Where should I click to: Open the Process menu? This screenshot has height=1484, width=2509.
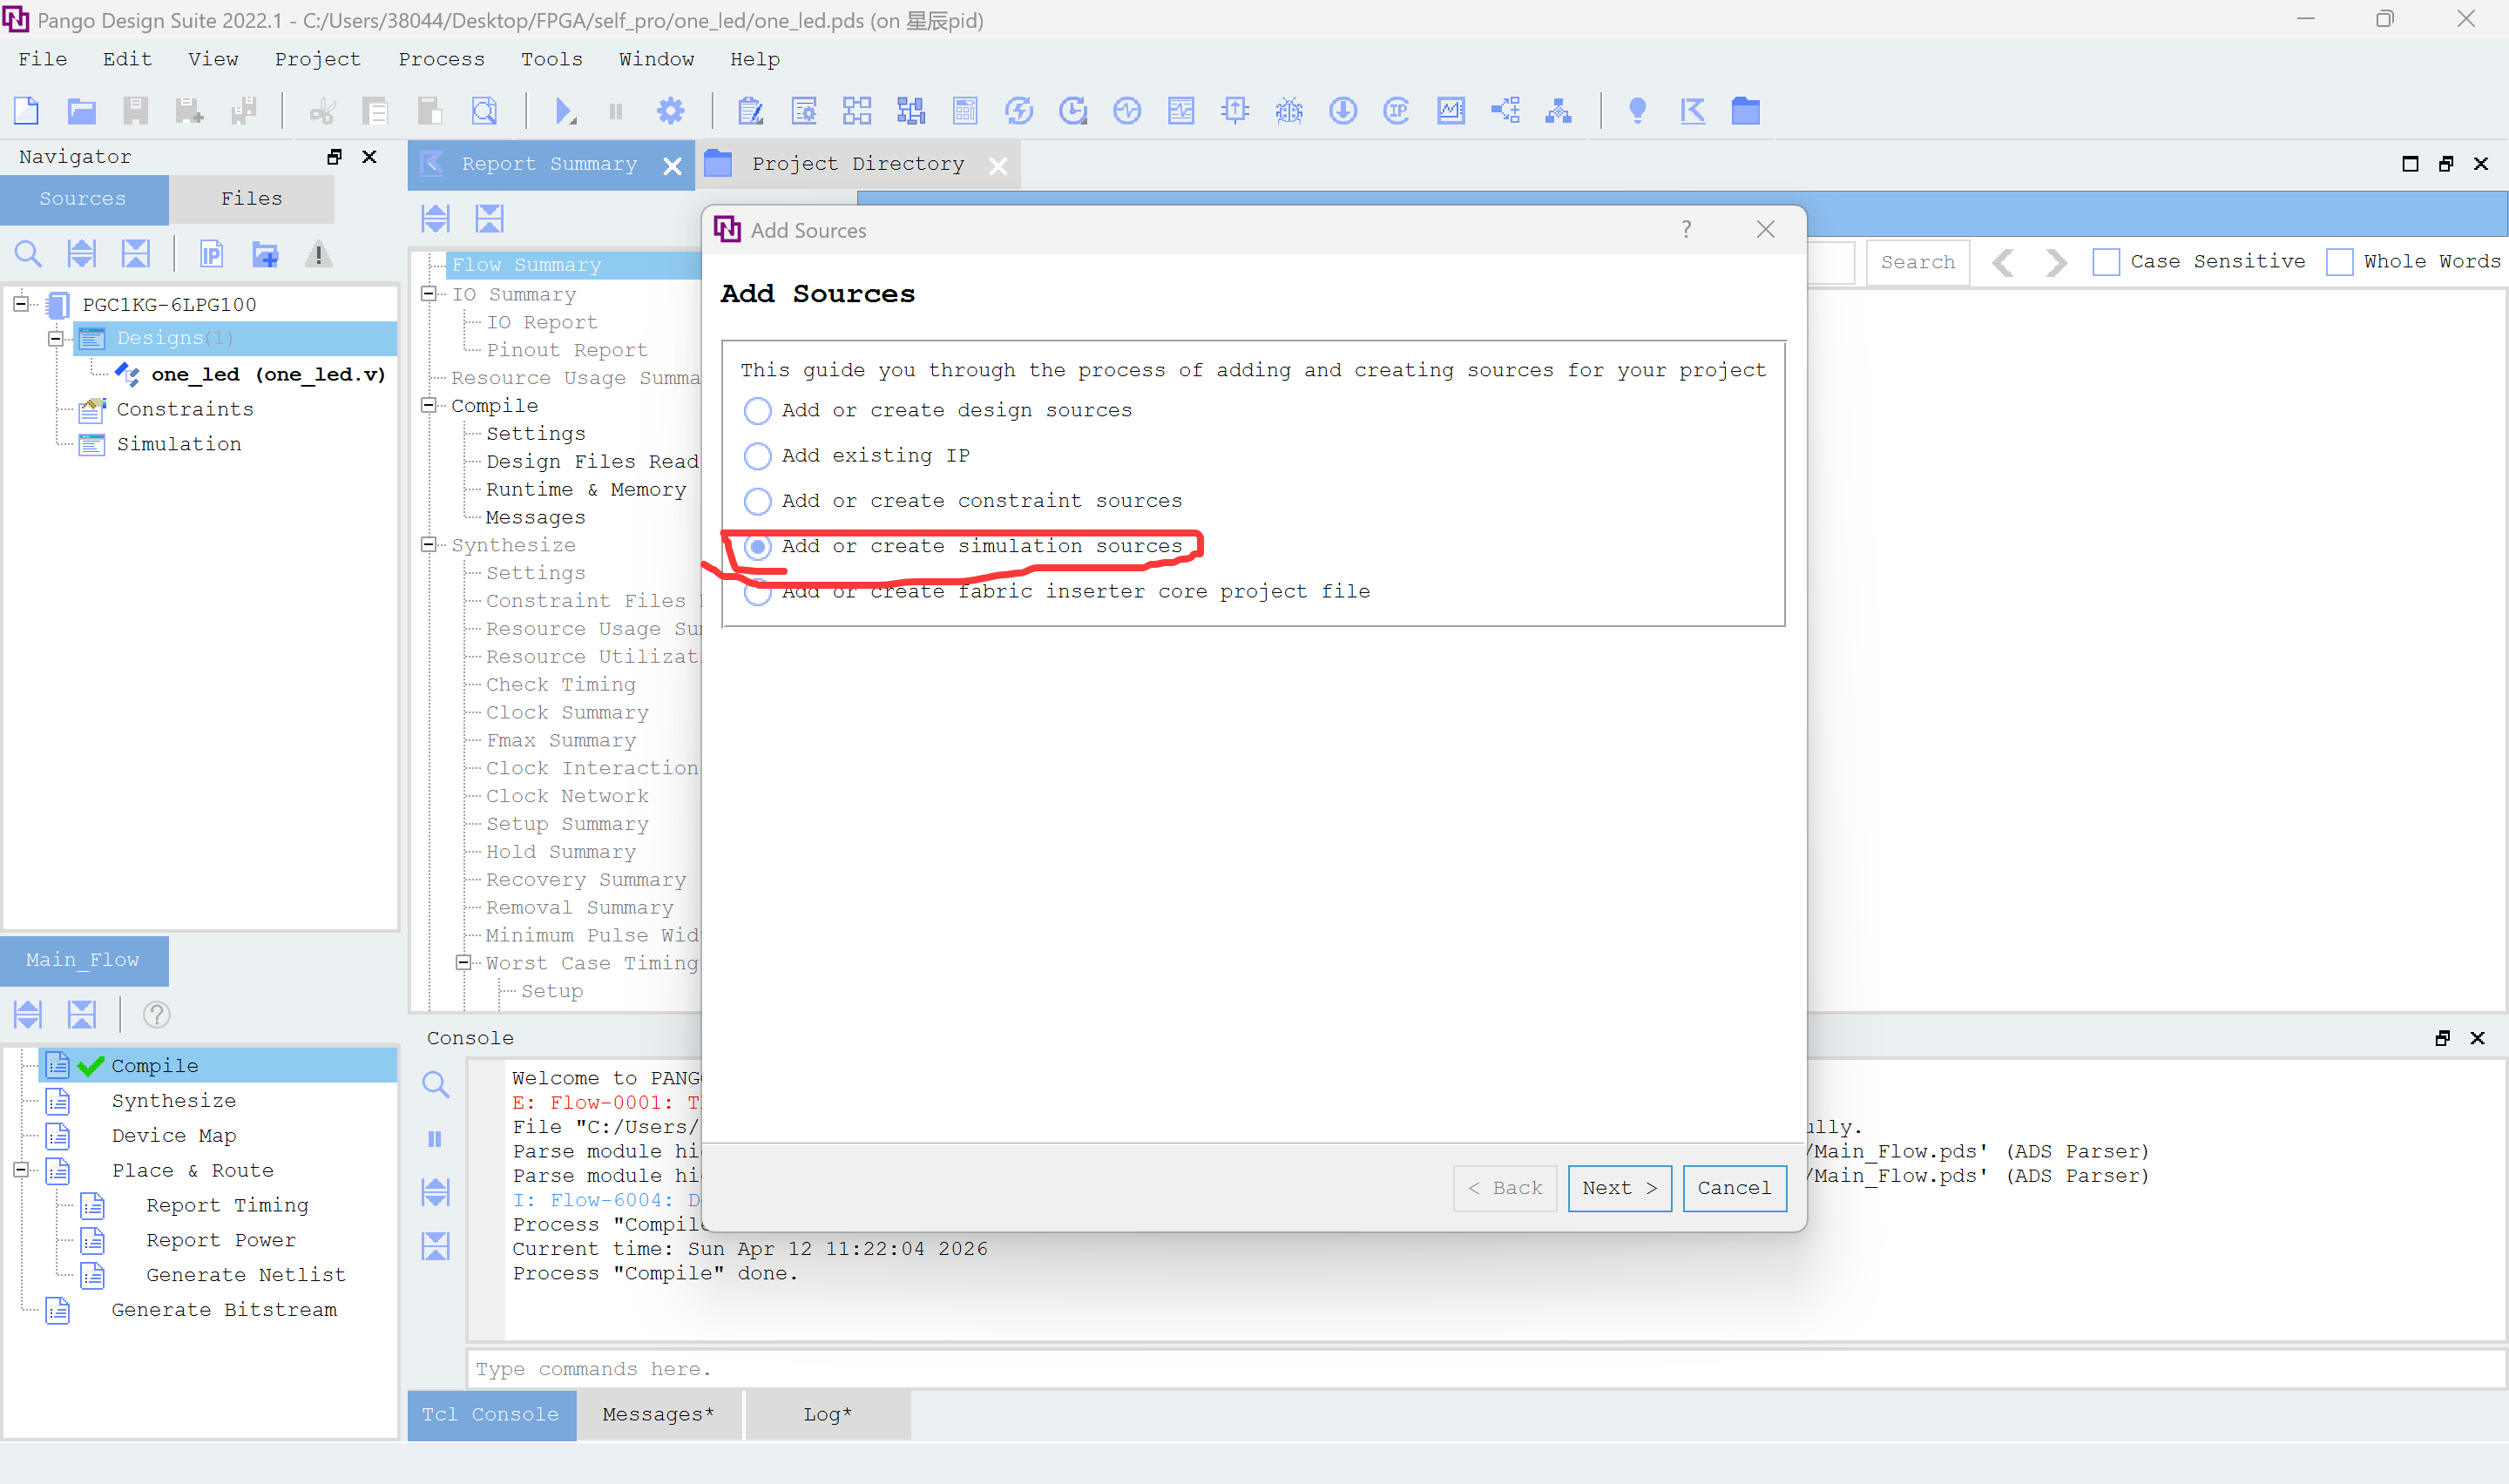[x=441, y=59]
